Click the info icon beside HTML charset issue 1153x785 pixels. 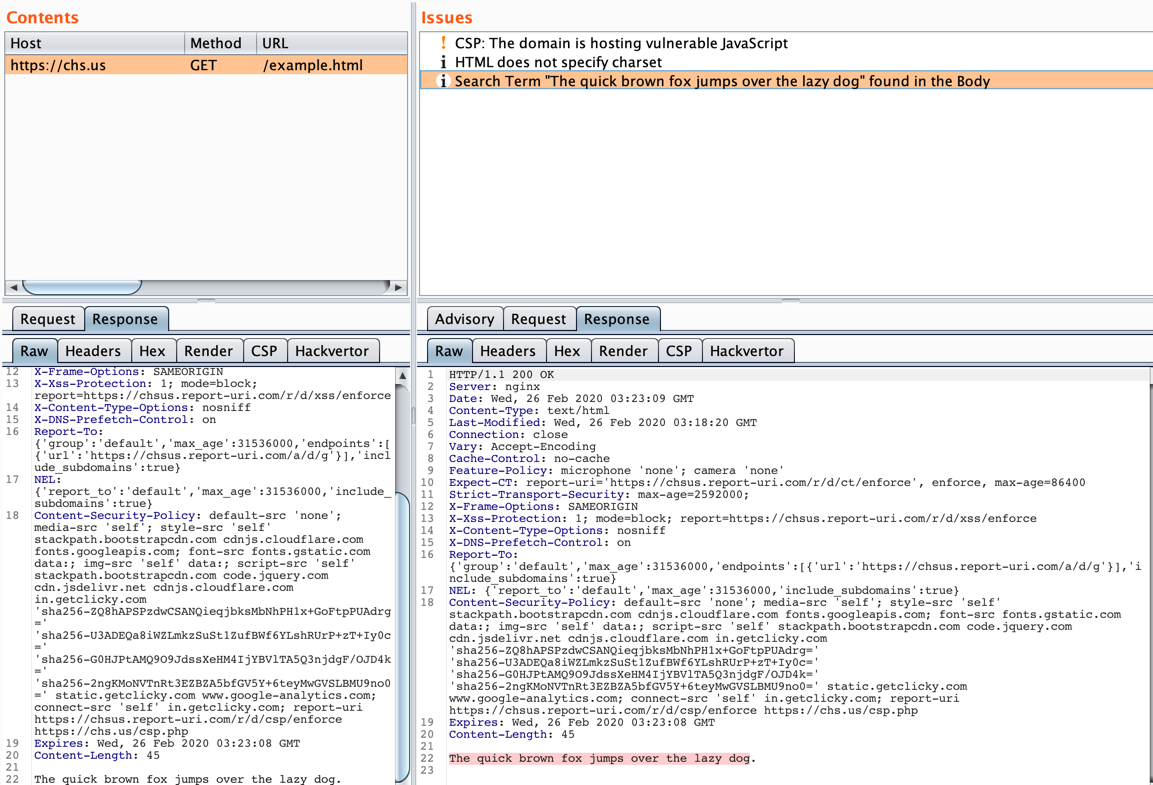[x=443, y=62]
